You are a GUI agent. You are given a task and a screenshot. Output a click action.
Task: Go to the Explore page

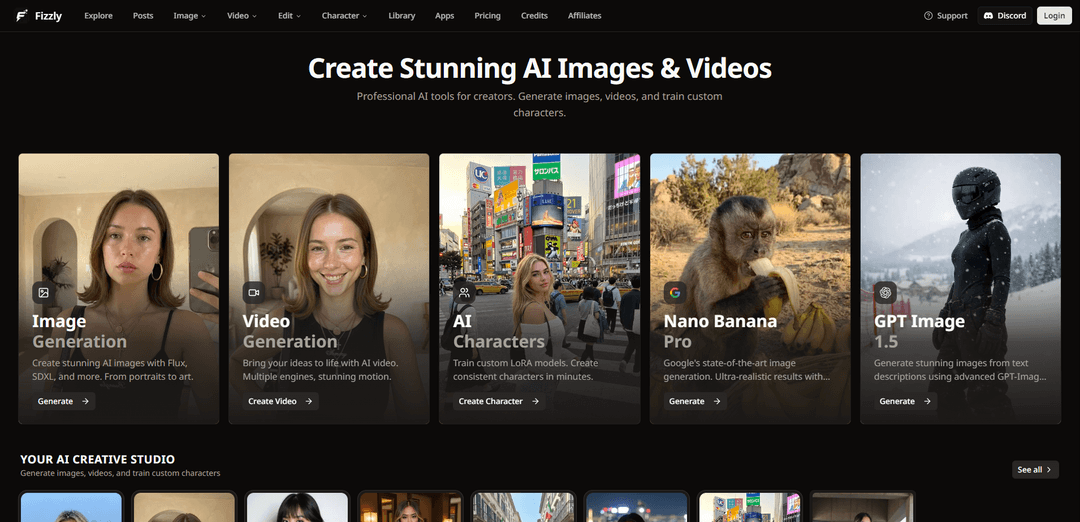pos(98,16)
